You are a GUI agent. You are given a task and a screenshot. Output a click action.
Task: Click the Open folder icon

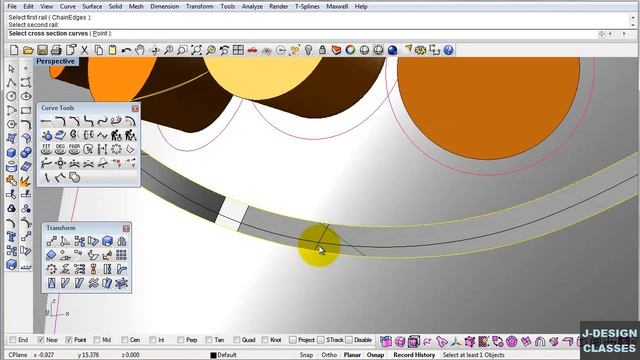(x=28, y=50)
